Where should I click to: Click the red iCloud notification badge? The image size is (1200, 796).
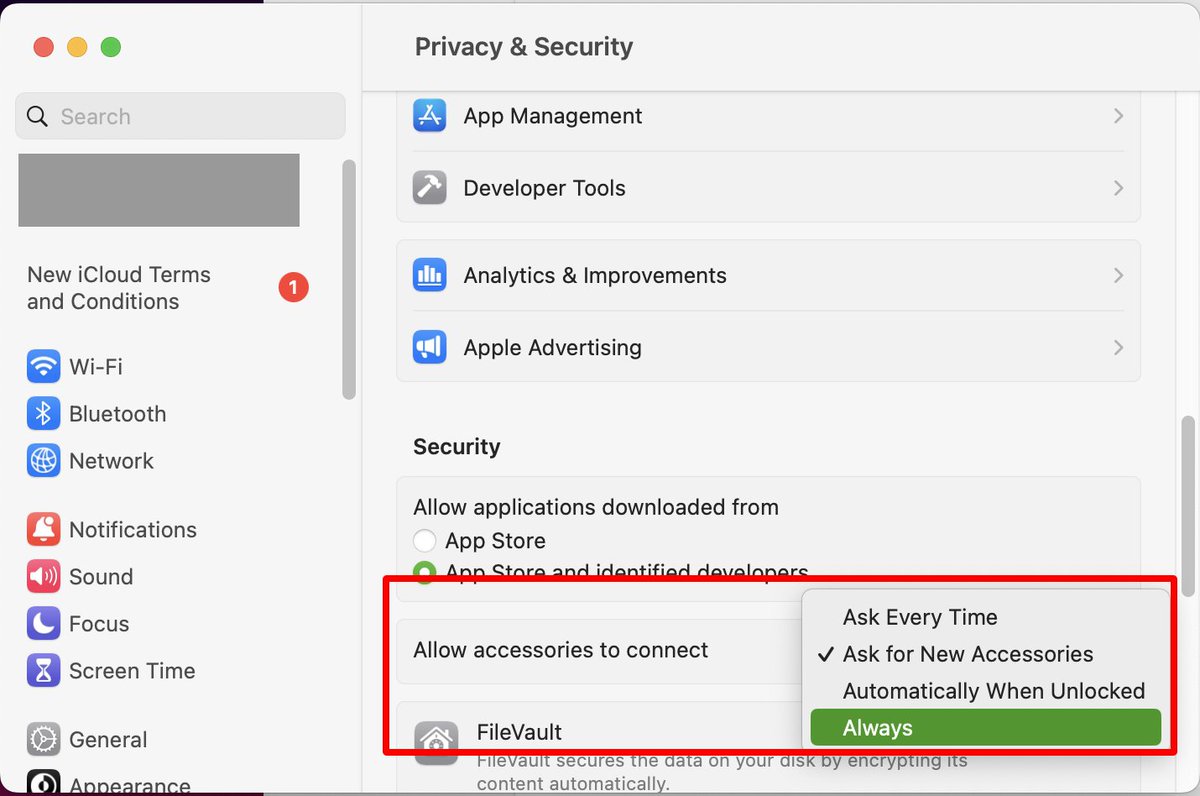click(x=293, y=288)
